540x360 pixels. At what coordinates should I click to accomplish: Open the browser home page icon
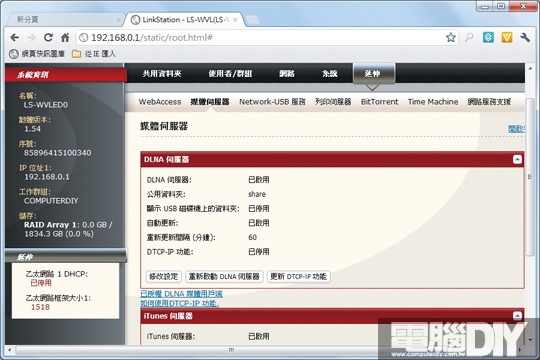point(65,37)
